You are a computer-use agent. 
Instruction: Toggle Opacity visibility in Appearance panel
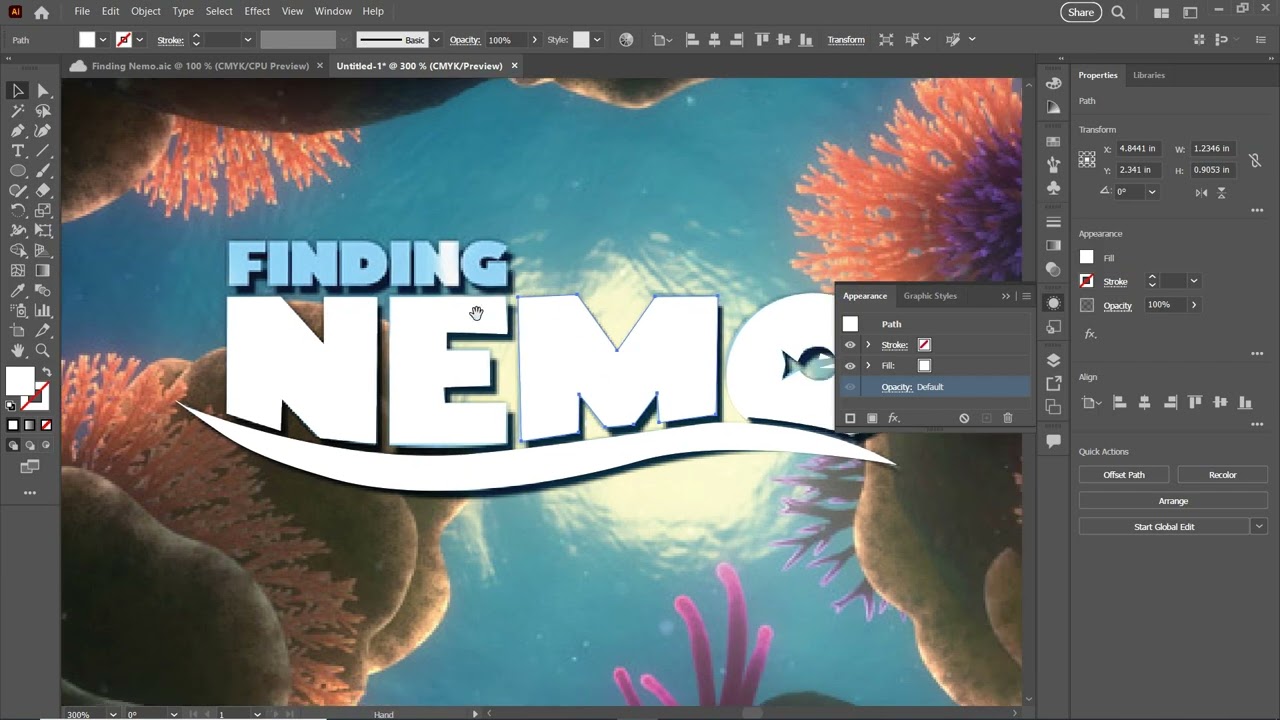pyautogui.click(x=850, y=387)
